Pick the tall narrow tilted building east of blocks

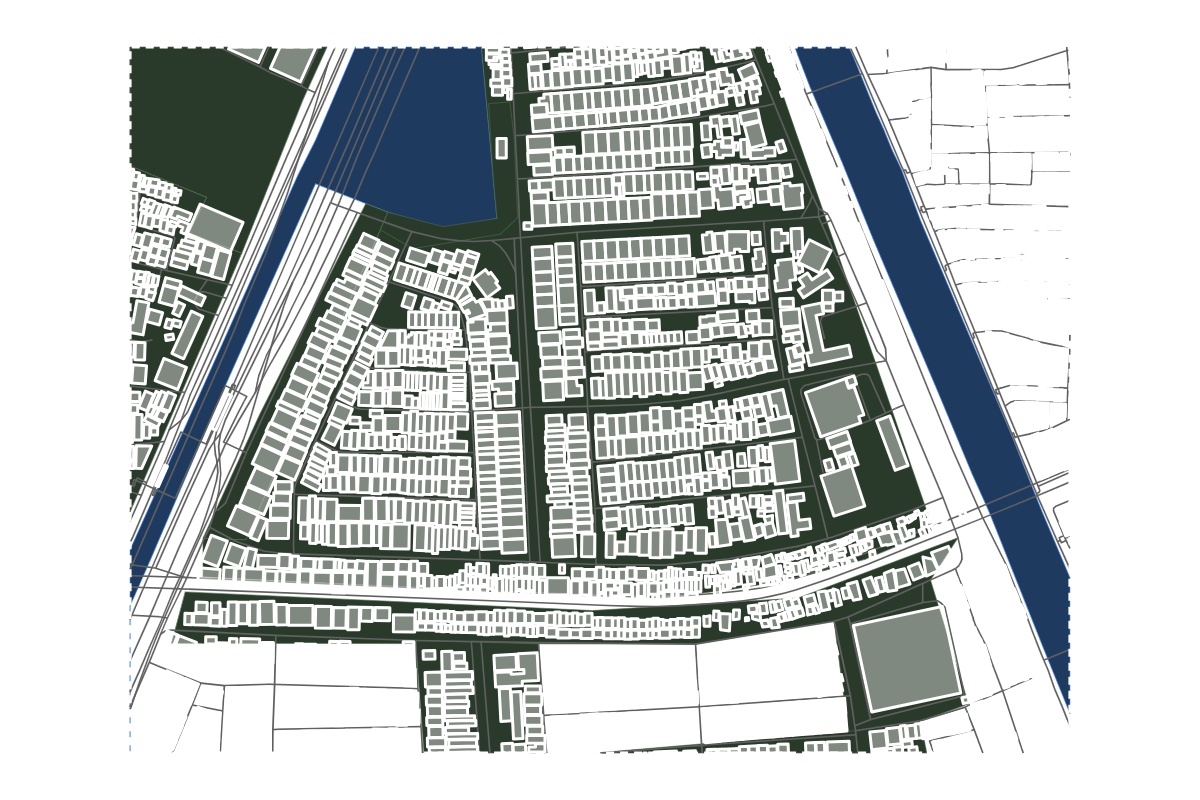[x=893, y=443]
